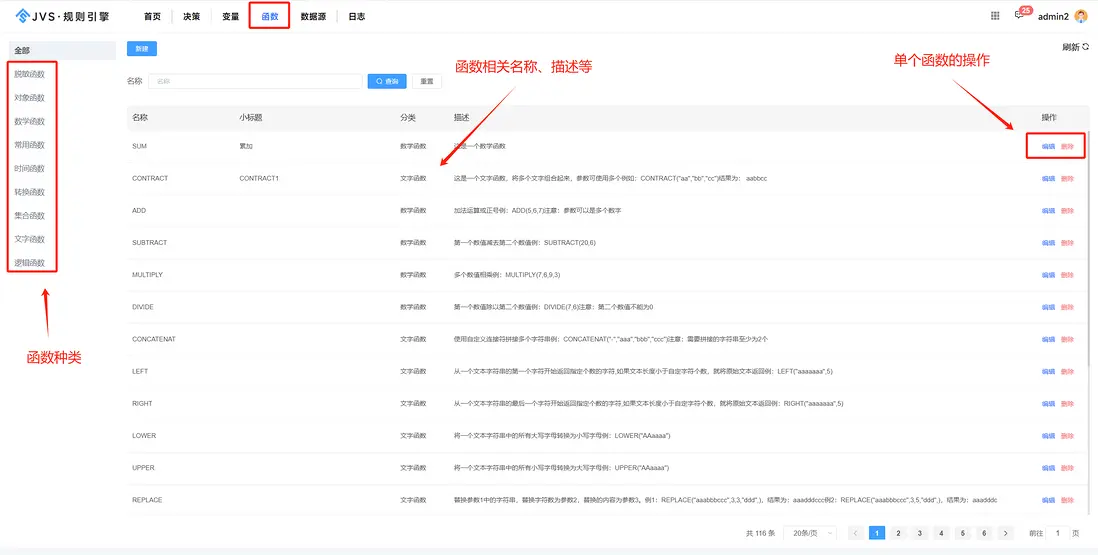This screenshot has height=555, width=1098.
Task: Open the messages icon with badge 25
Action: pyautogui.click(x=1019, y=15)
